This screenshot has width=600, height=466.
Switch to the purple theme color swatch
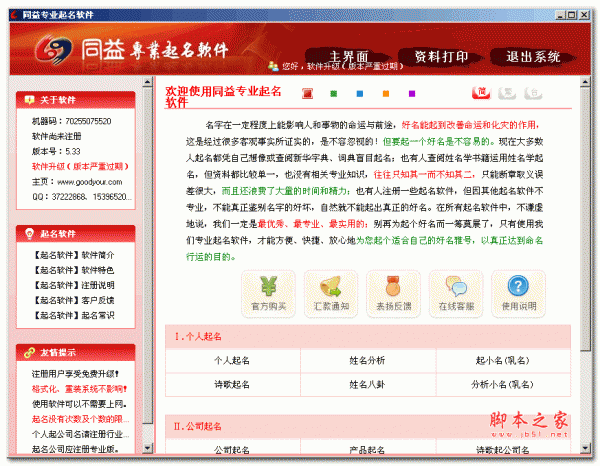click(x=412, y=94)
